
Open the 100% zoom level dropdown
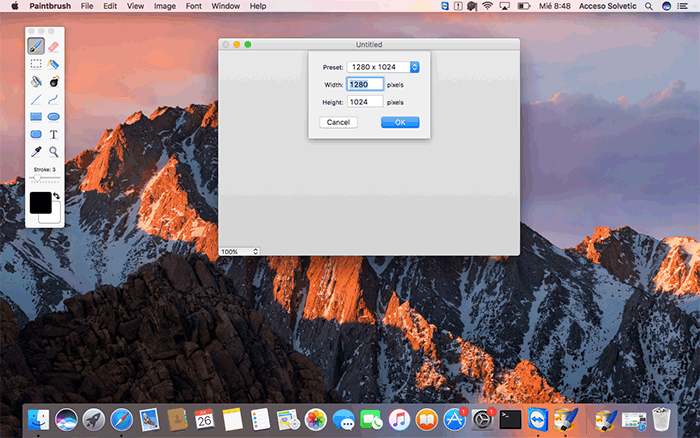[239, 251]
